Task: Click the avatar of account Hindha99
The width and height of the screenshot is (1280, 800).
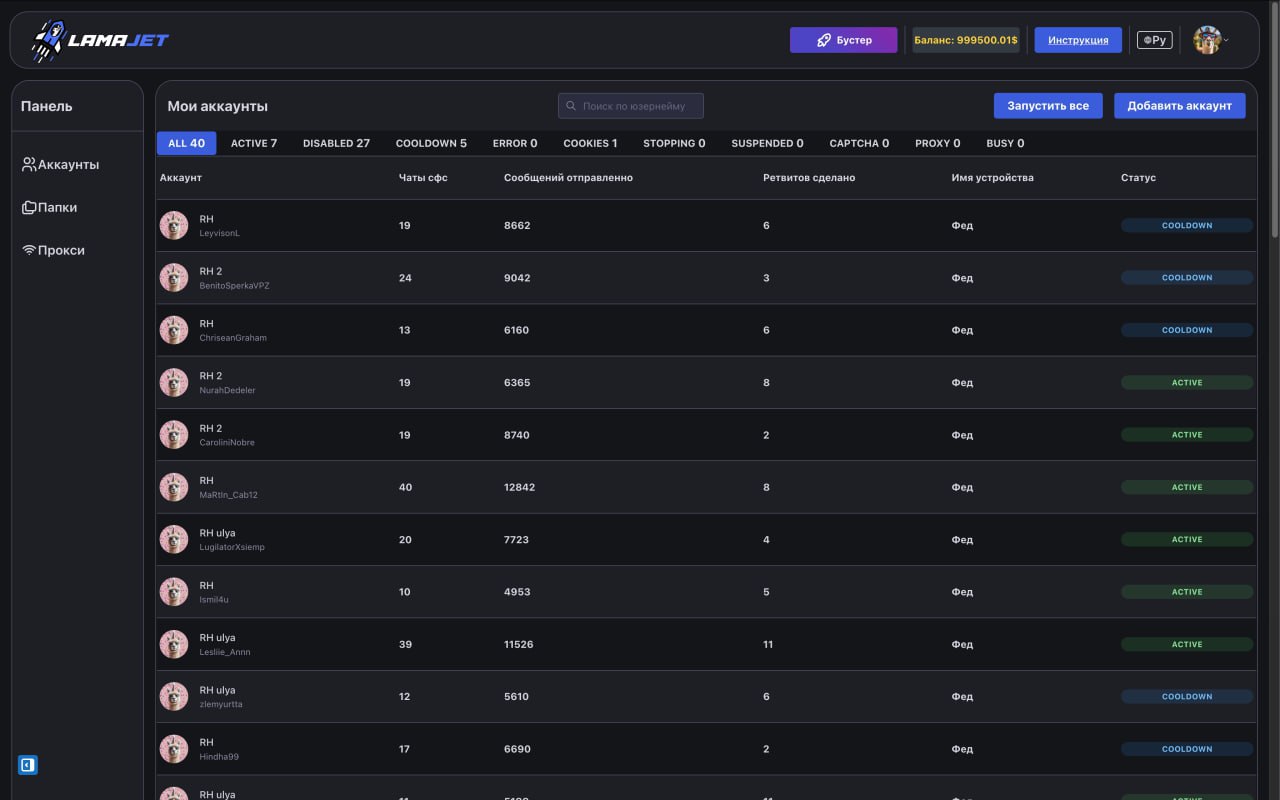Action: point(174,749)
